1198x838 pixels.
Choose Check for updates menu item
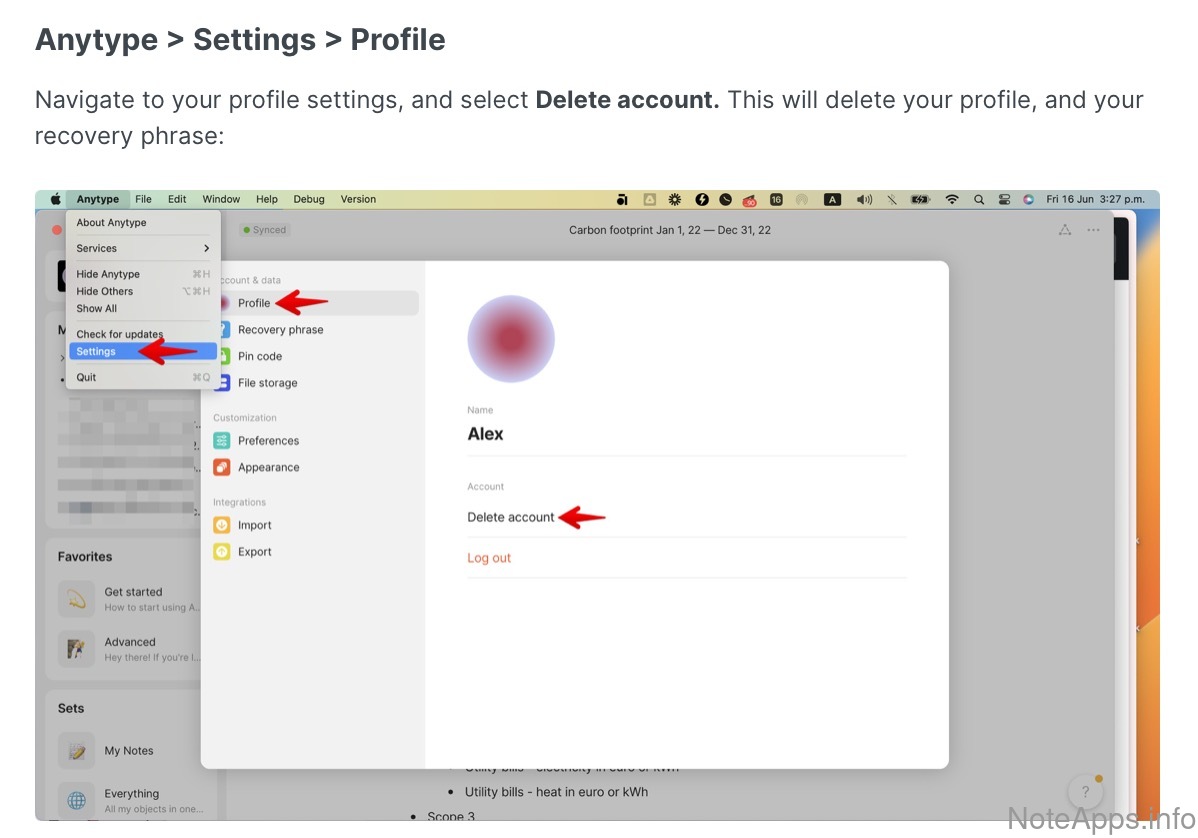[119, 334]
